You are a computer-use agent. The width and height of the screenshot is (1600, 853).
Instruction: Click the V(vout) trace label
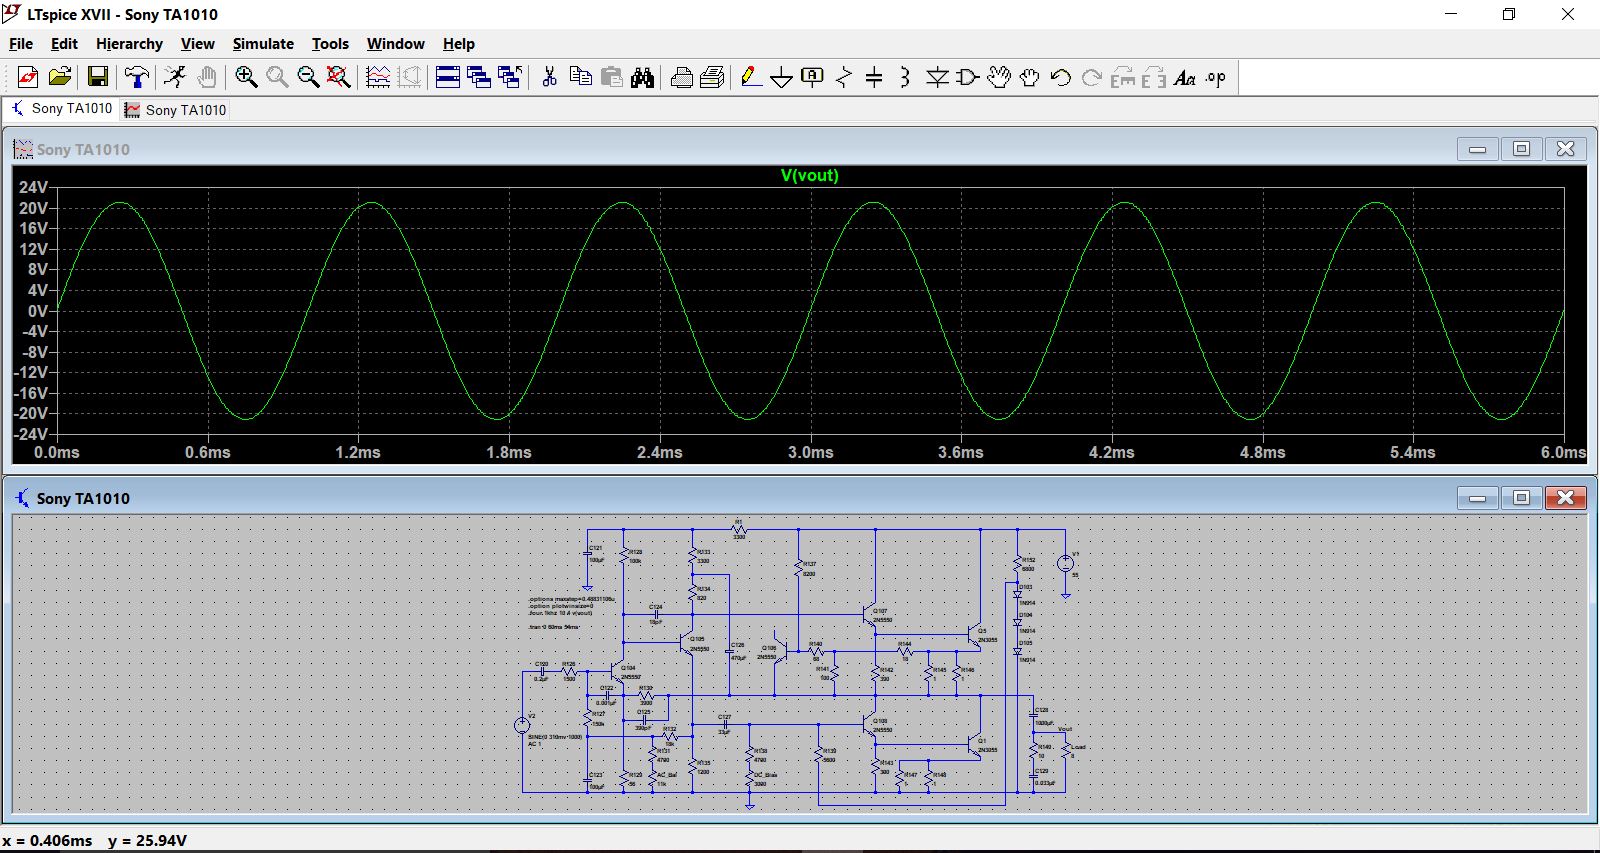coord(809,175)
